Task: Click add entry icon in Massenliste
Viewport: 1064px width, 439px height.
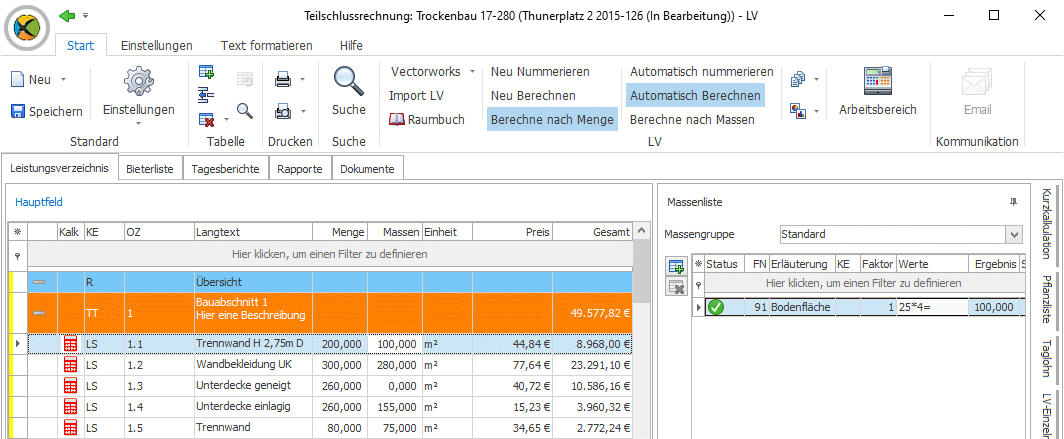Action: [x=676, y=266]
